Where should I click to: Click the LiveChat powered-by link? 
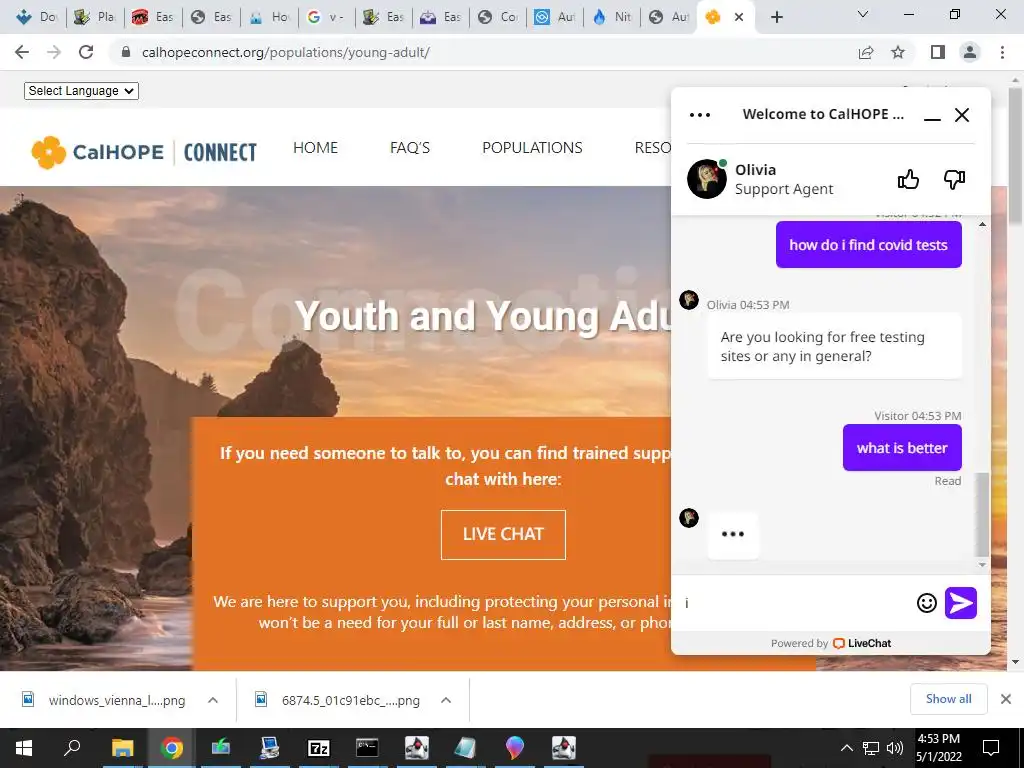point(861,643)
